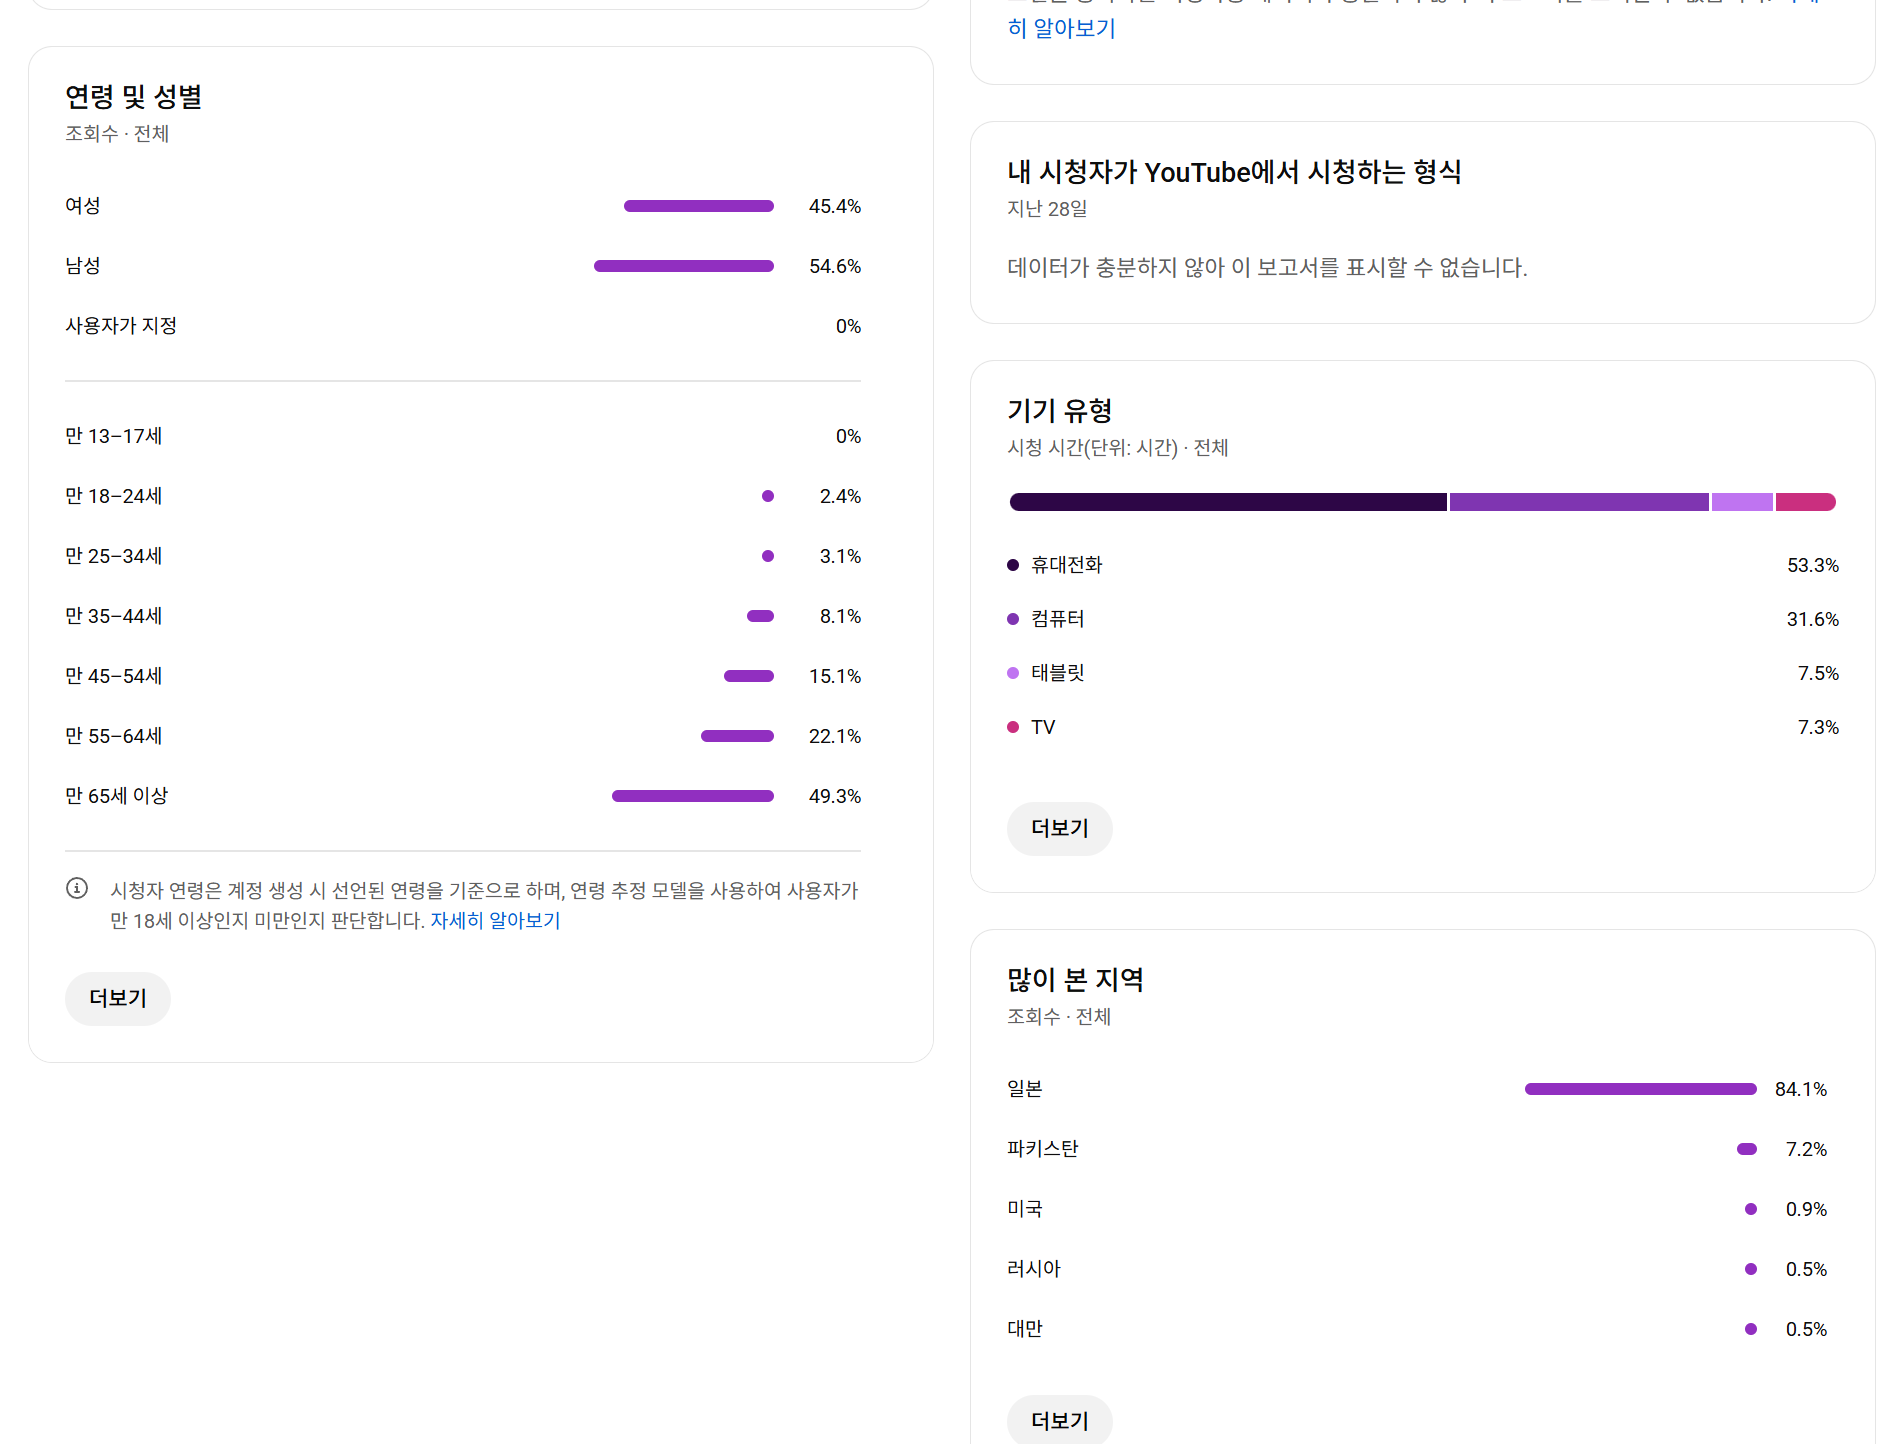This screenshot has width=1894, height=1444.
Task: Click the dot marker for 대만 region
Action: click(1751, 1329)
